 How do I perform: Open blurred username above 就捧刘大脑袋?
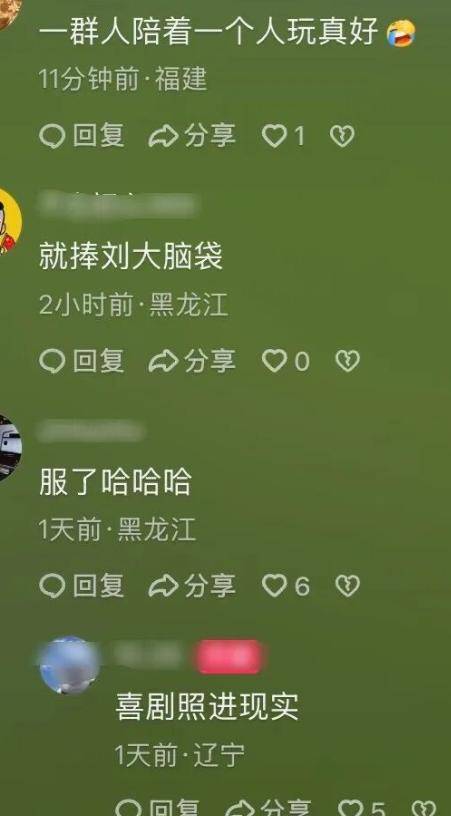[x=118, y=205]
